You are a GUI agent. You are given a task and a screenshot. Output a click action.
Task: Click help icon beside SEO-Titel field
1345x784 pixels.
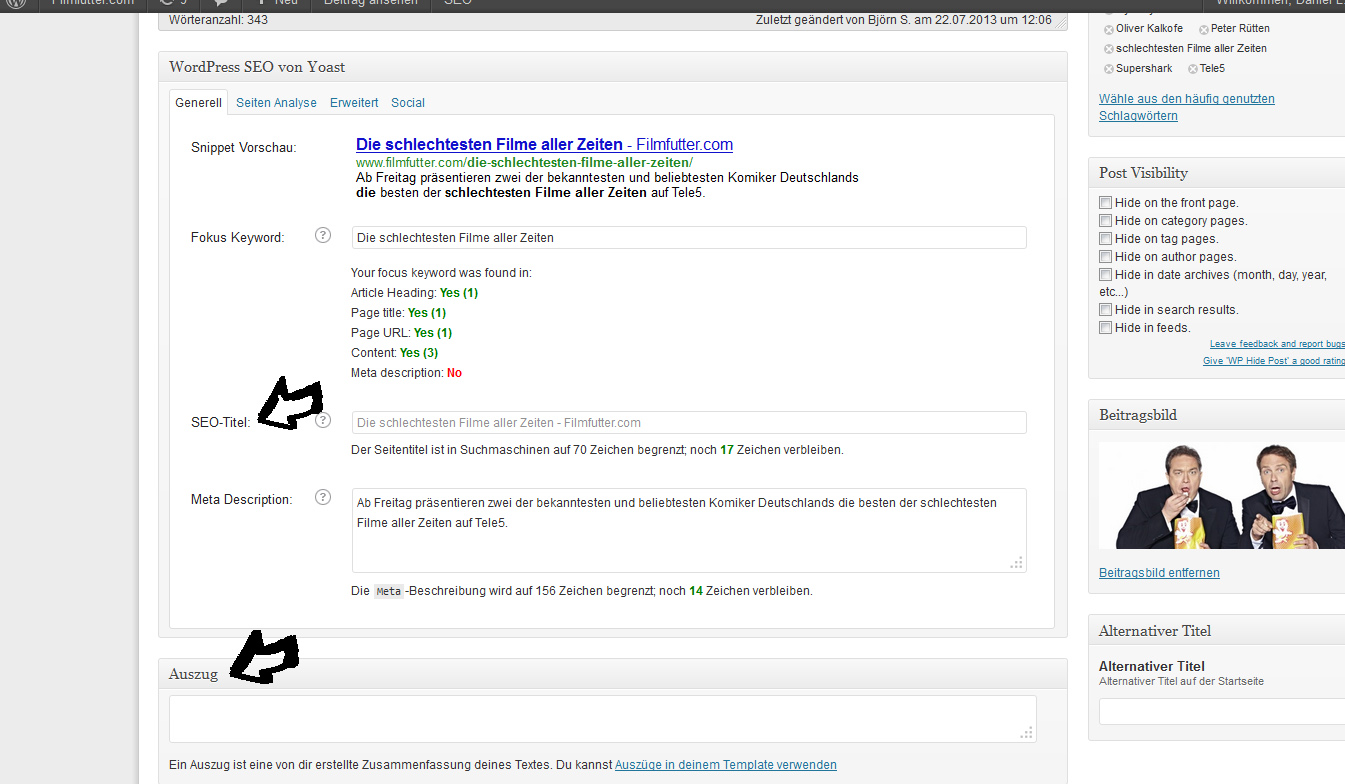click(x=322, y=421)
